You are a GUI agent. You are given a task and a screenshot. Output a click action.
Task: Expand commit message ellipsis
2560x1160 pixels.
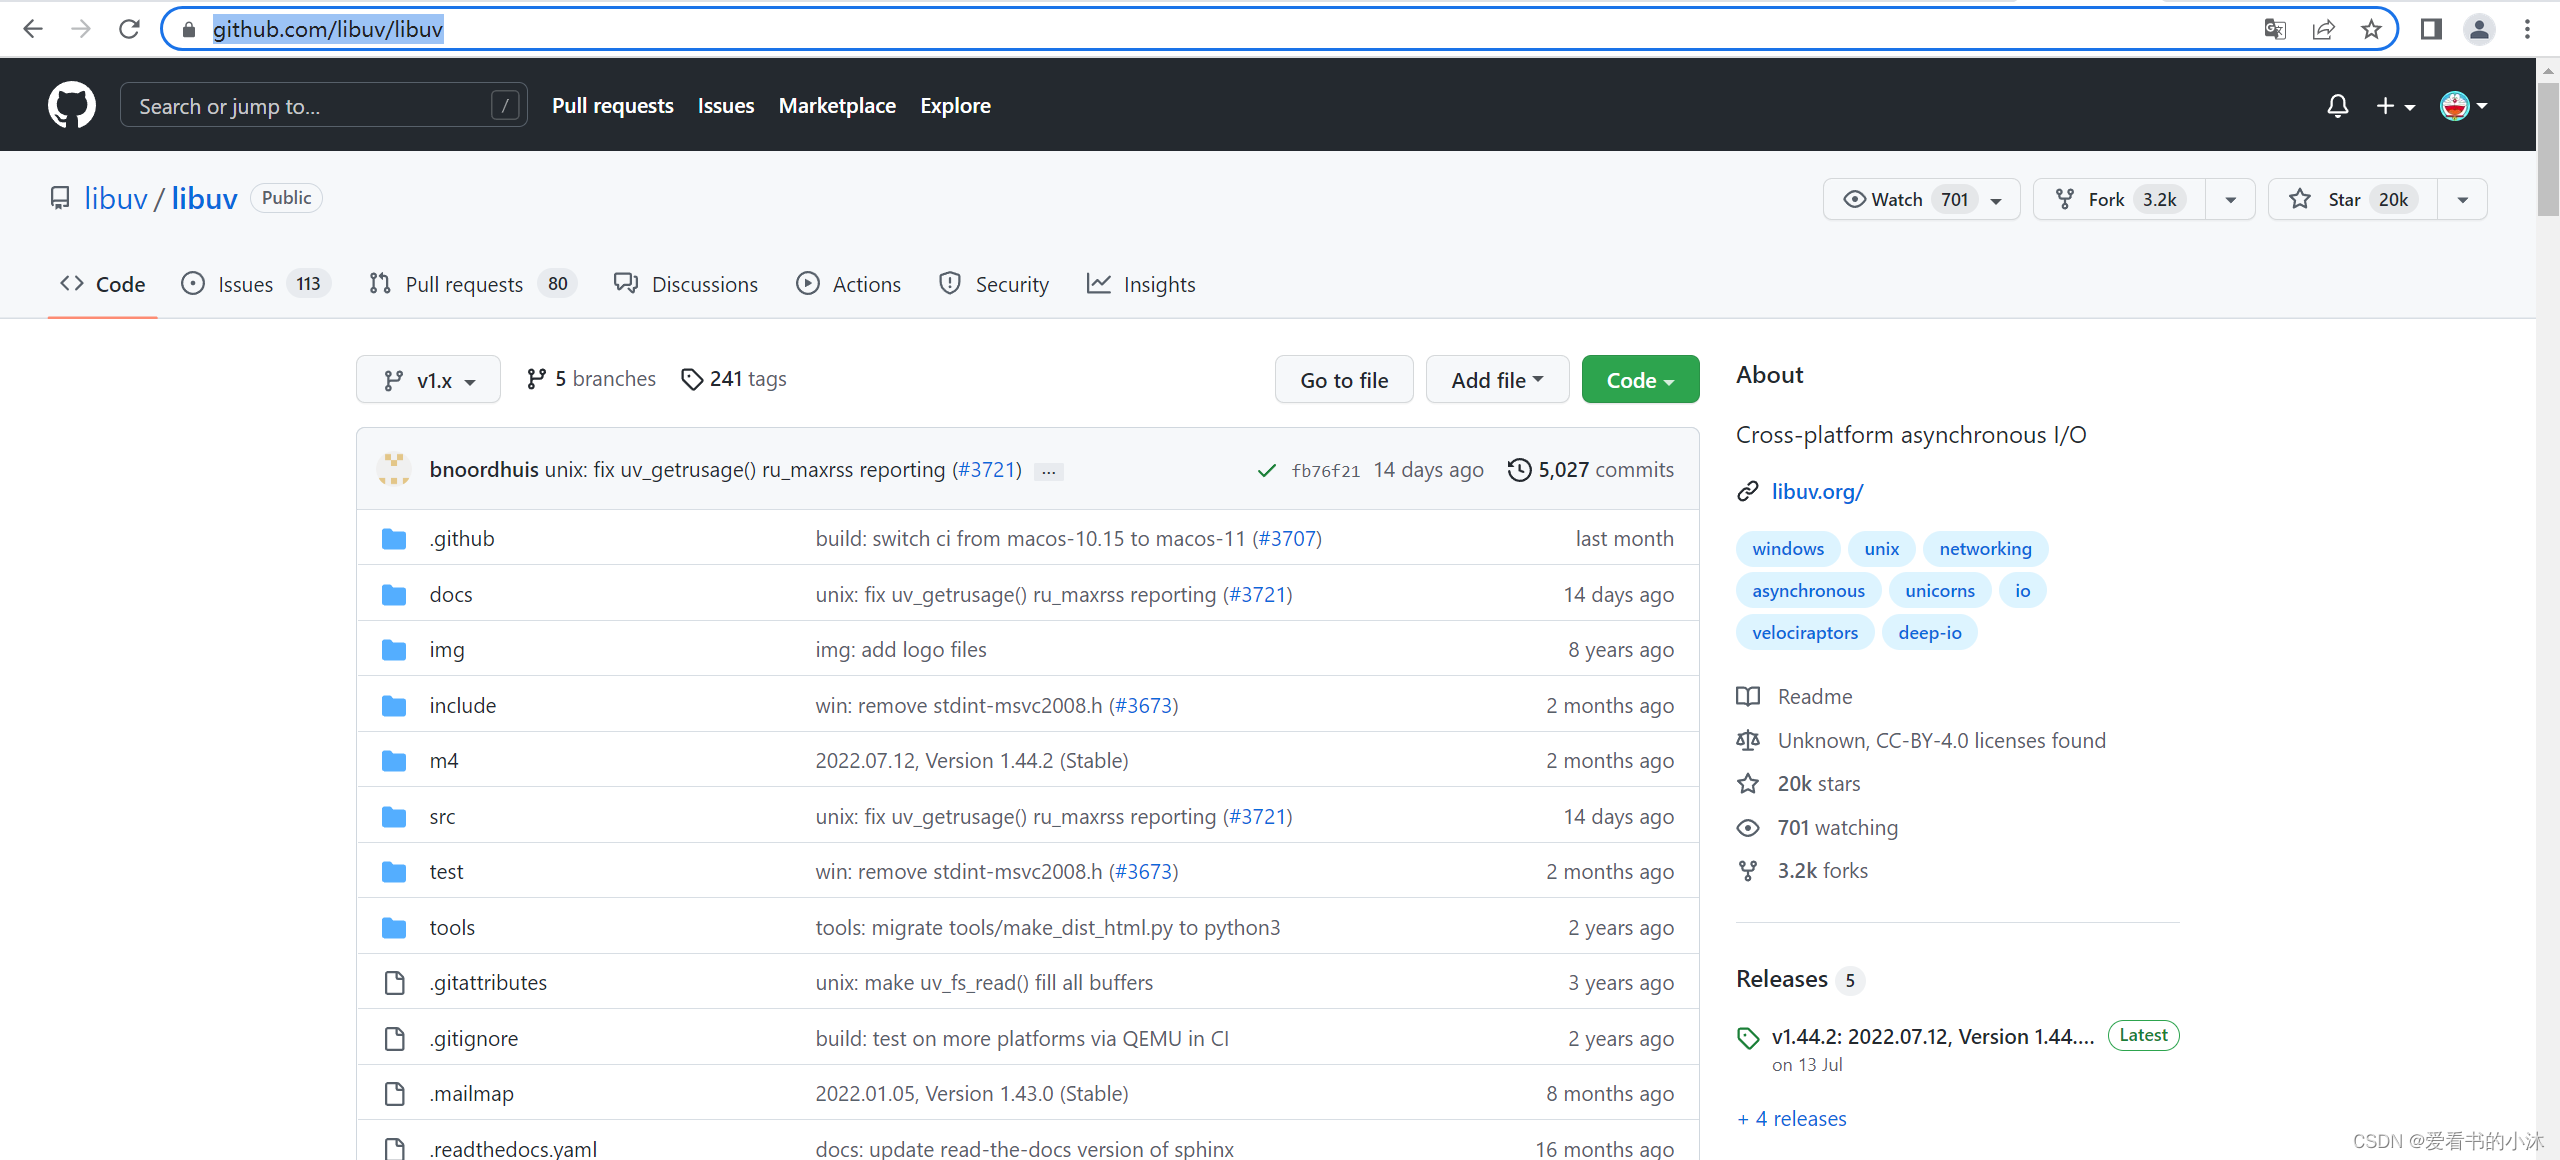click(1048, 471)
